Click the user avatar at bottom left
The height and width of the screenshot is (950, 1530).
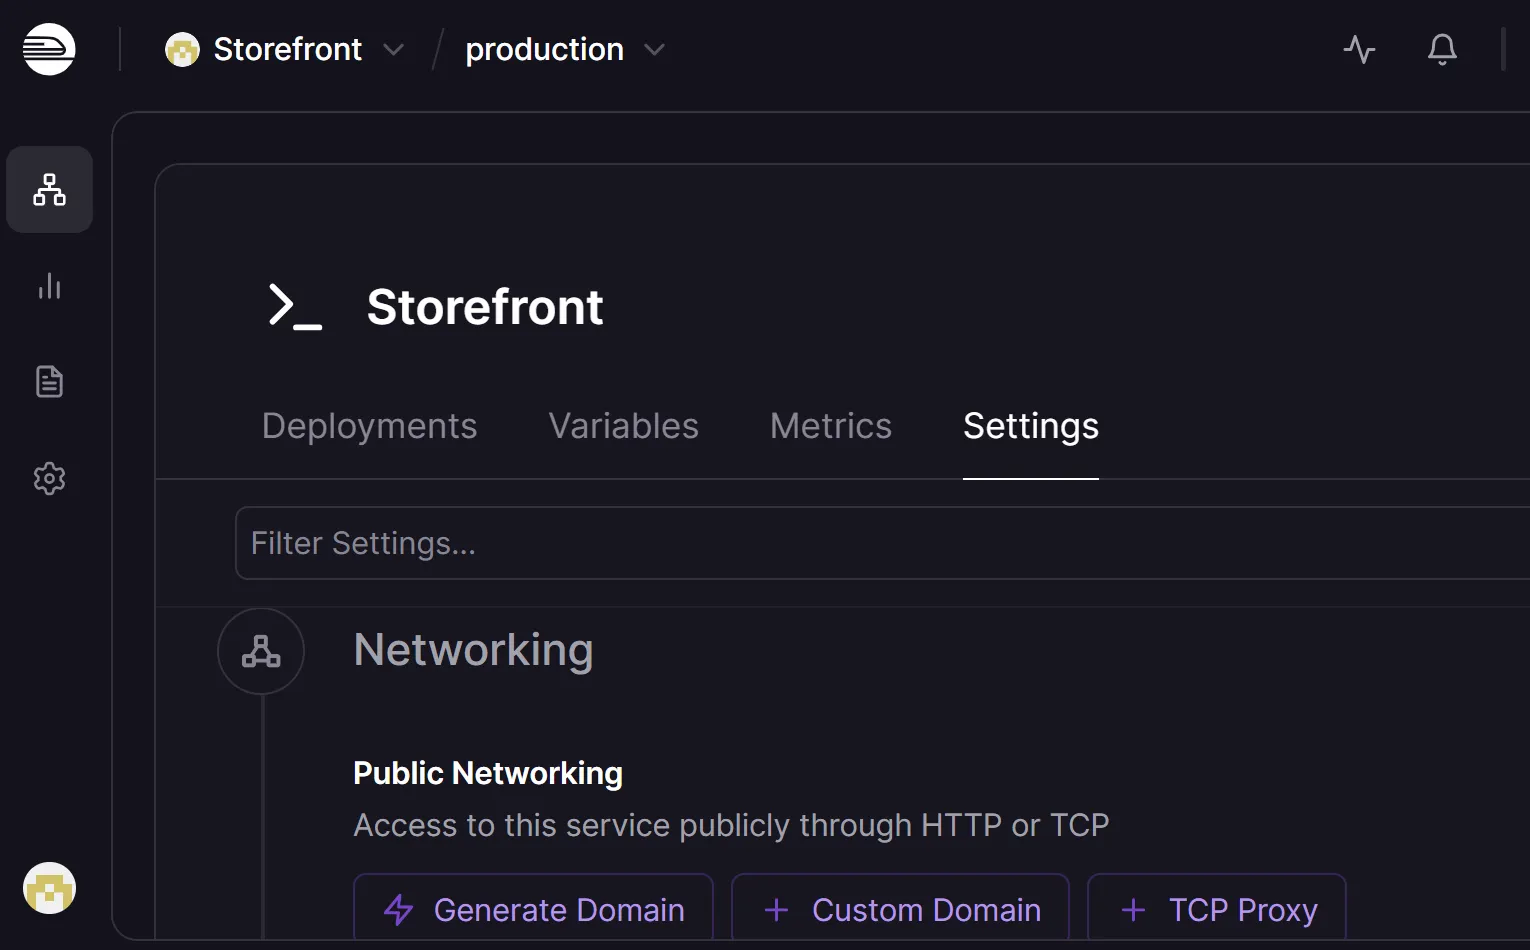49,888
